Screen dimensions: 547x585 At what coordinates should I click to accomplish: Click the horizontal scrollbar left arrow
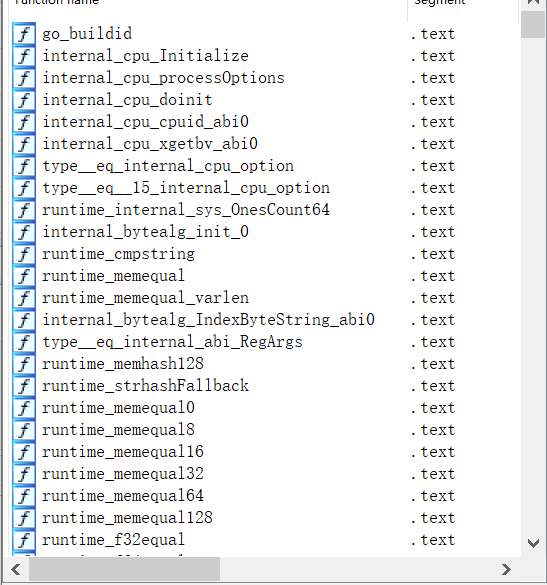[x=16, y=569]
